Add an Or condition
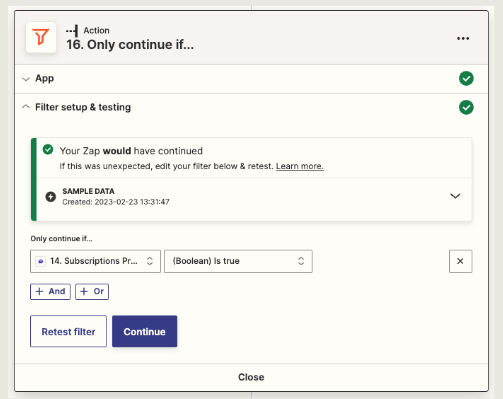Viewport: 503px width, 399px height. tap(92, 292)
